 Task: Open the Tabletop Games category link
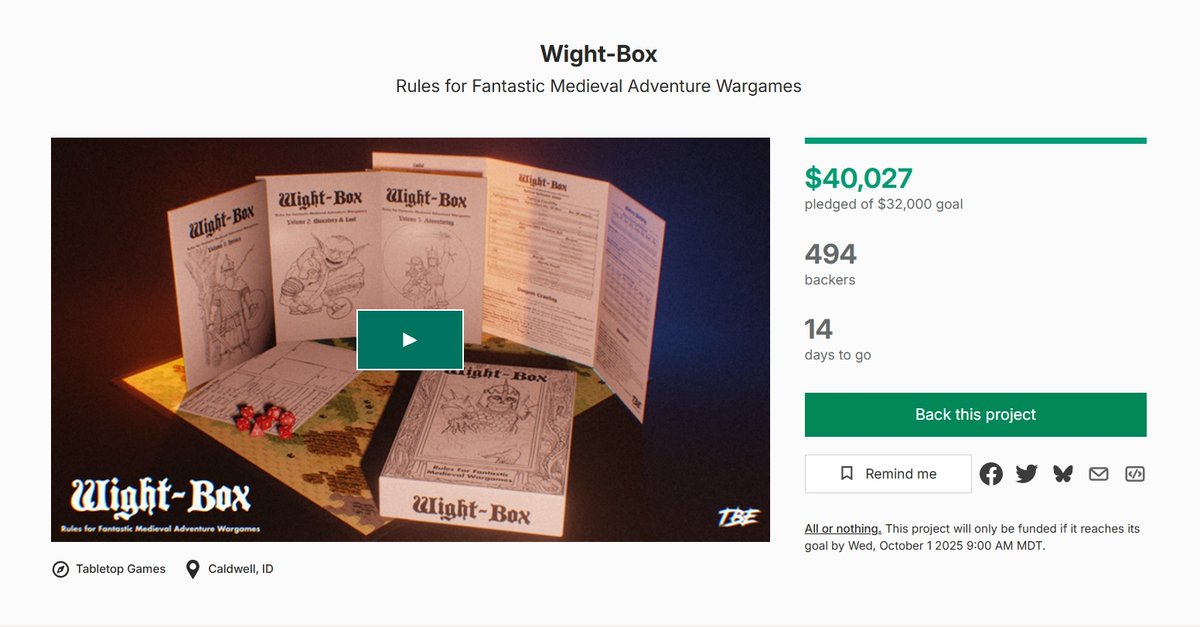click(x=121, y=569)
